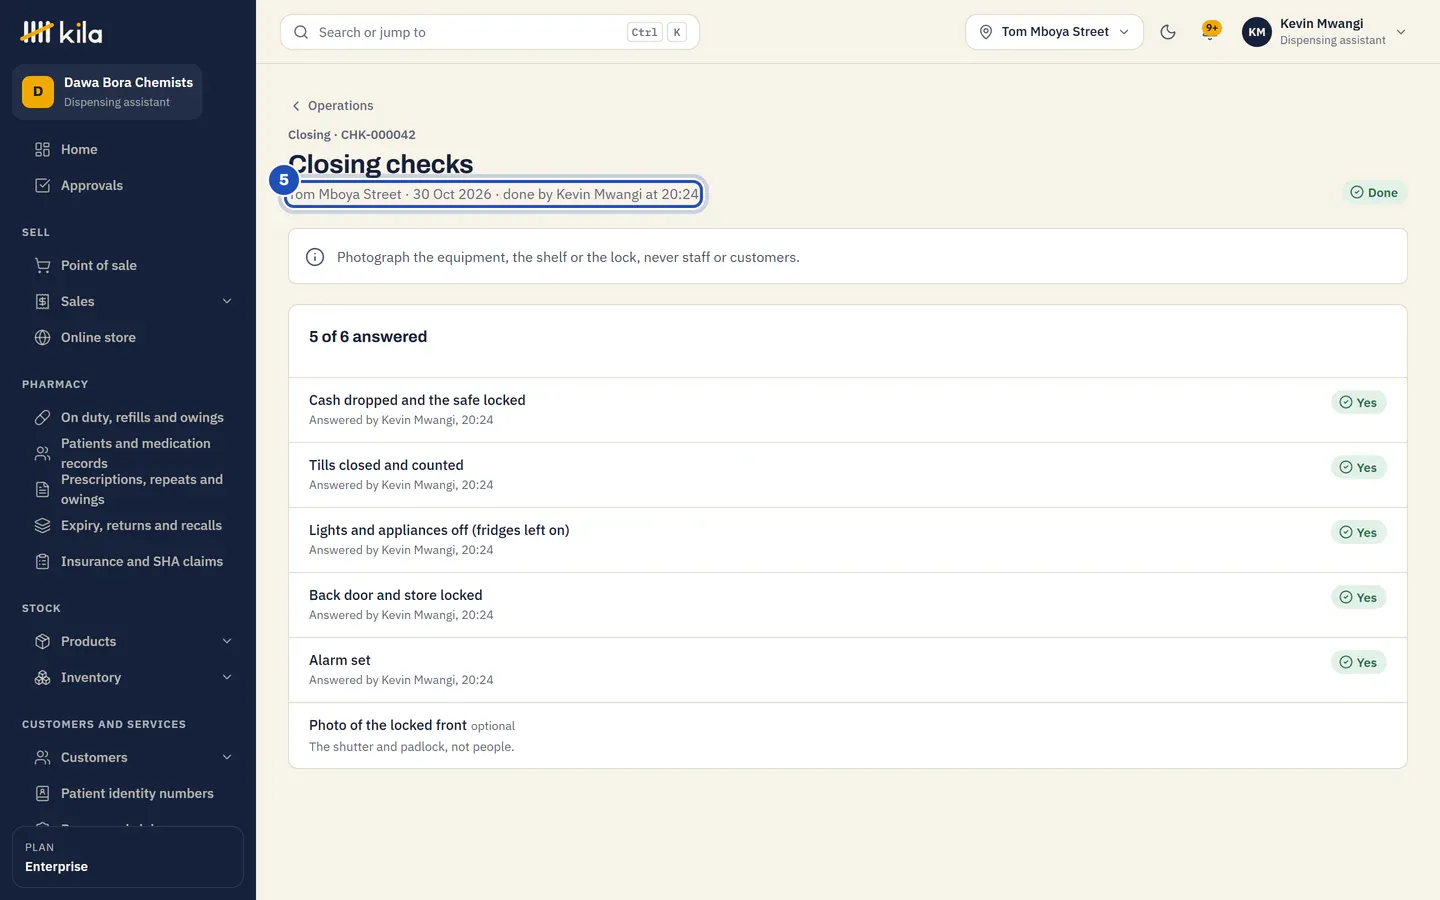Viewport: 1440px width, 900px height.
Task: Click the Done status badge
Action: pyautogui.click(x=1374, y=192)
